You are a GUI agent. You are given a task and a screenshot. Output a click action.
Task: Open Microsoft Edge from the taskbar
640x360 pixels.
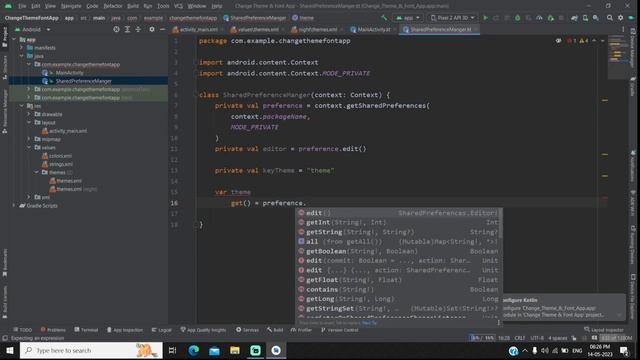(193, 351)
